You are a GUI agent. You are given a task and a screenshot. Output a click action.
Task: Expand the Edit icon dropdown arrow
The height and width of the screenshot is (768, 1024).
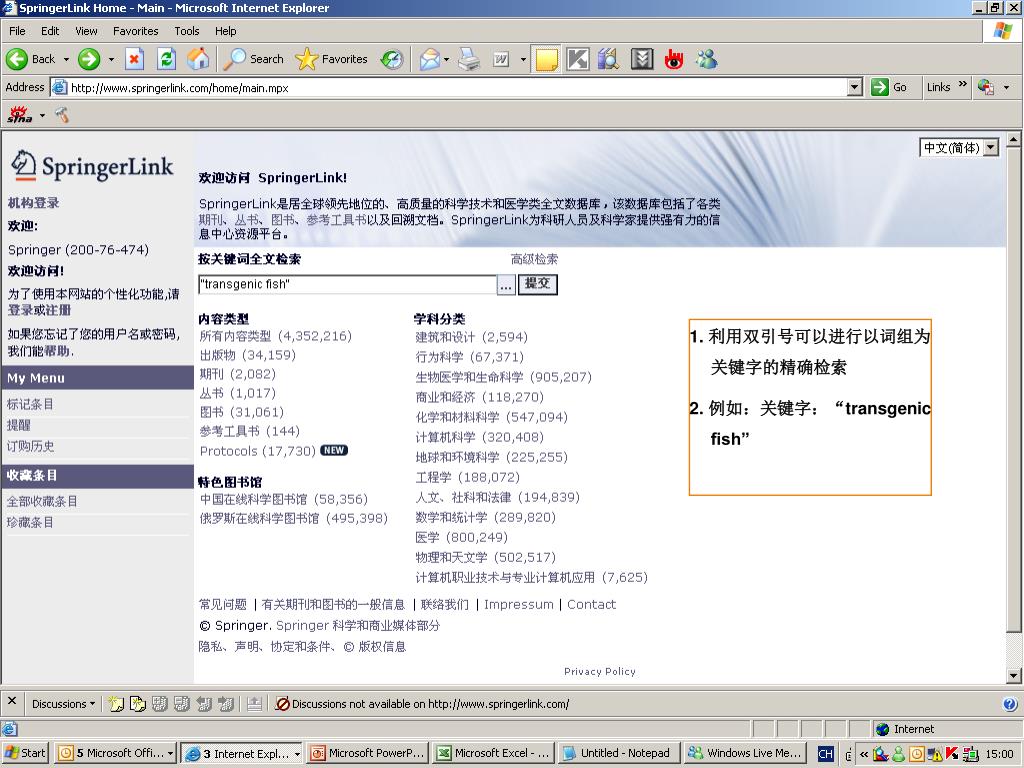point(522,59)
